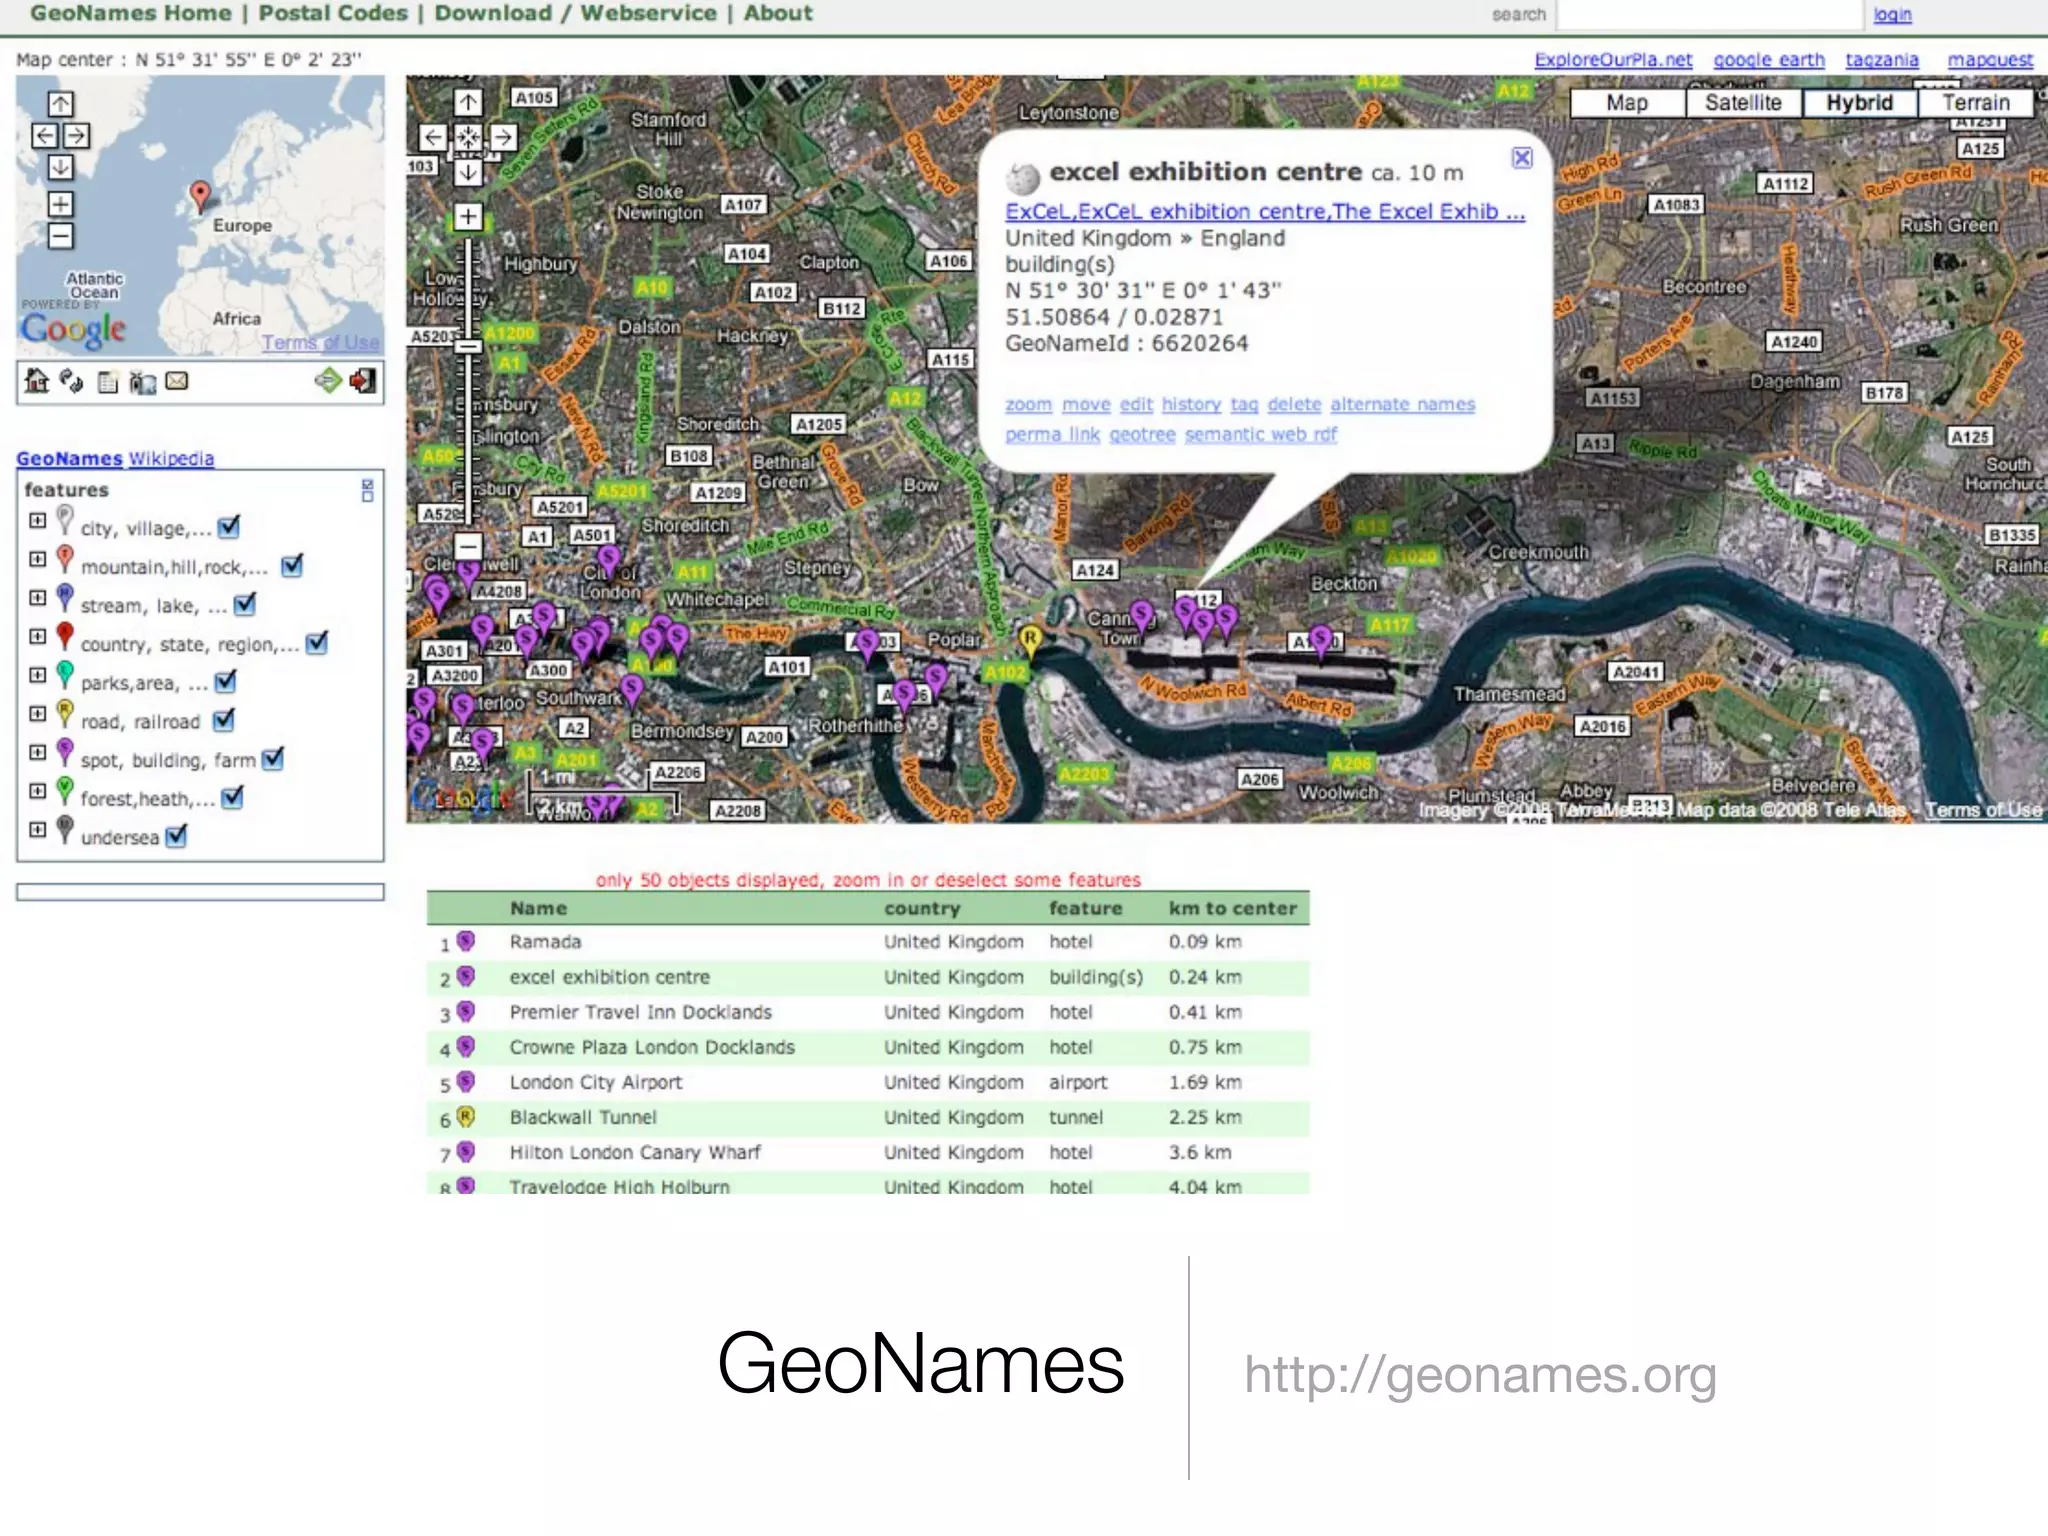Pan the overview minimap down
2048x1536 pixels.
tap(61, 167)
